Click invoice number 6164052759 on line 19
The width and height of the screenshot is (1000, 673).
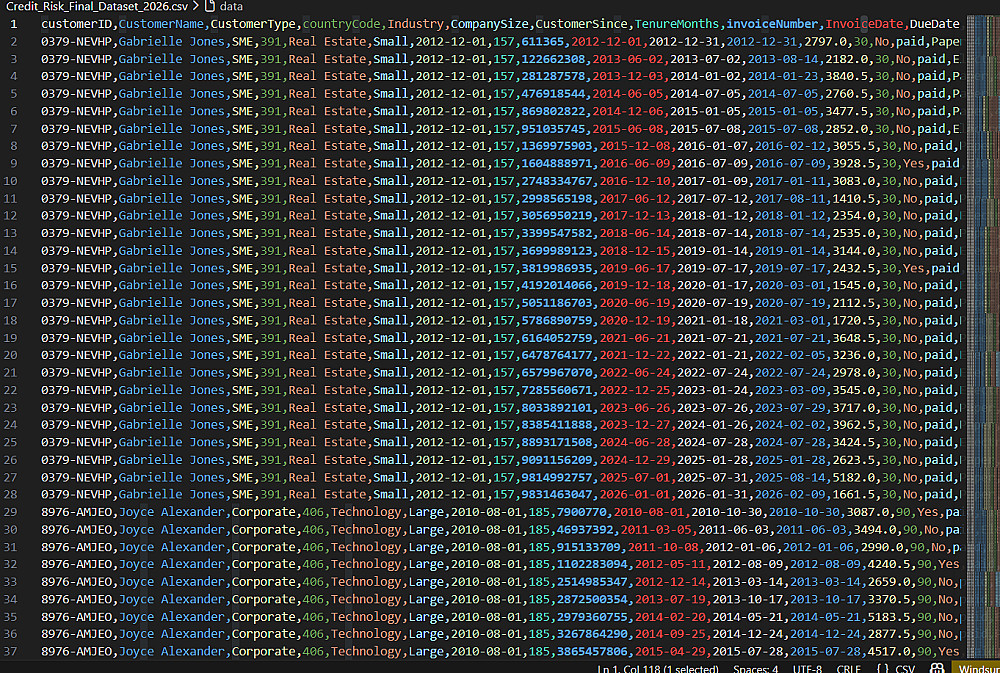coord(557,337)
